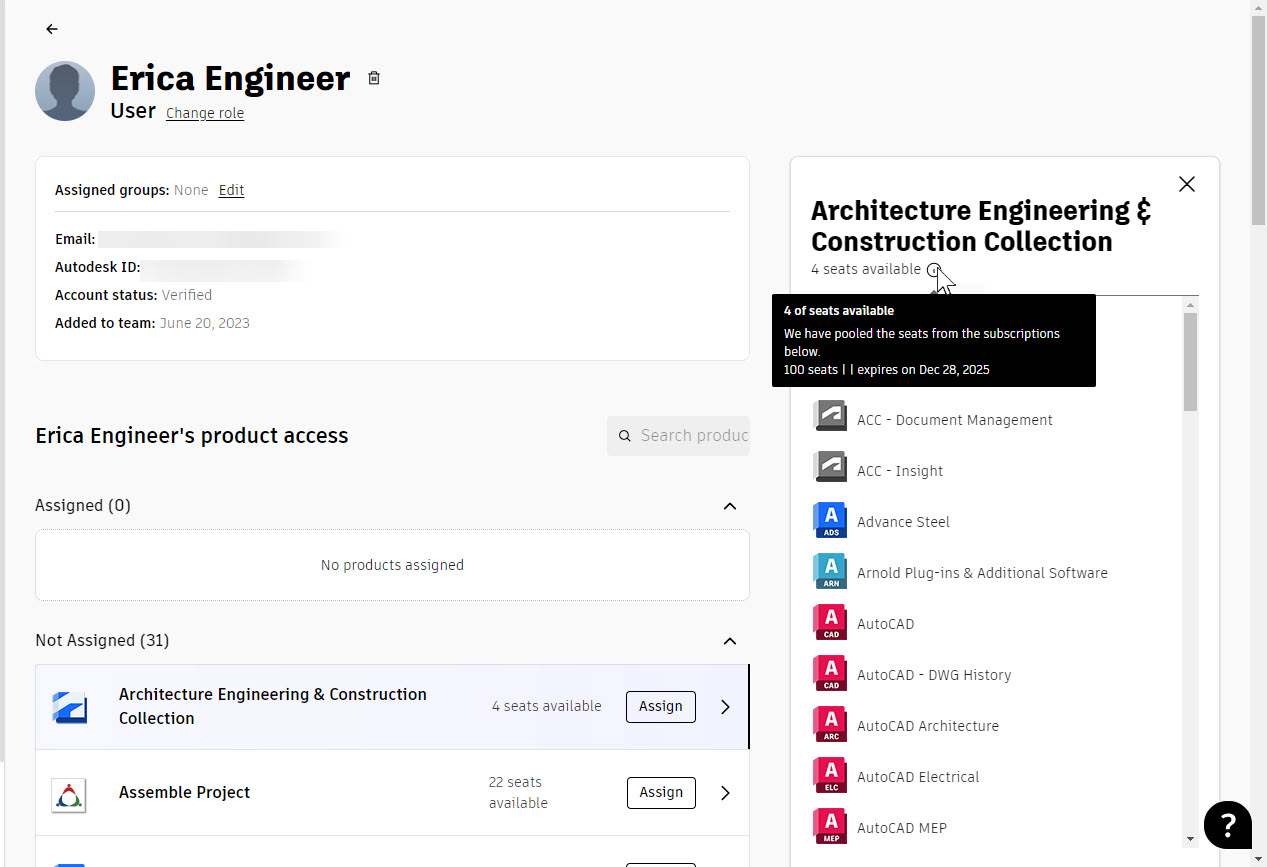Go back using the left arrow icon
Viewport: 1267px width, 867px height.
coord(52,29)
